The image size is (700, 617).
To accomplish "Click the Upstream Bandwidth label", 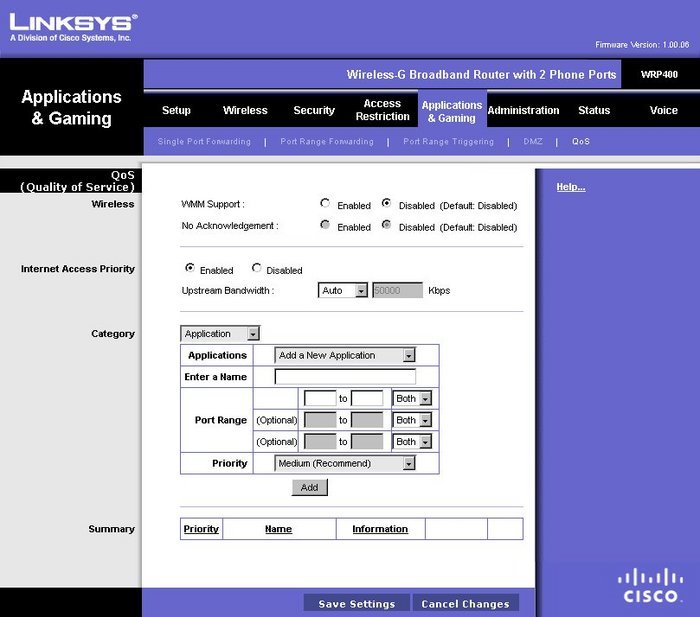I will pyautogui.click(x=228, y=291).
